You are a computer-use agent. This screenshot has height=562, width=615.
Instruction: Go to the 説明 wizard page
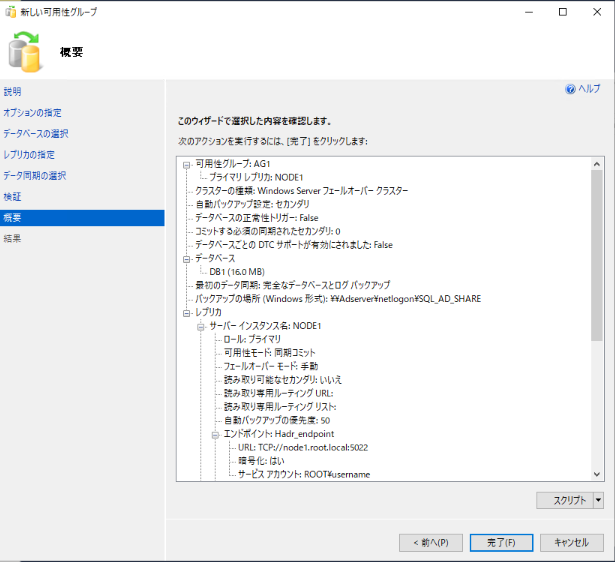tap(13, 92)
